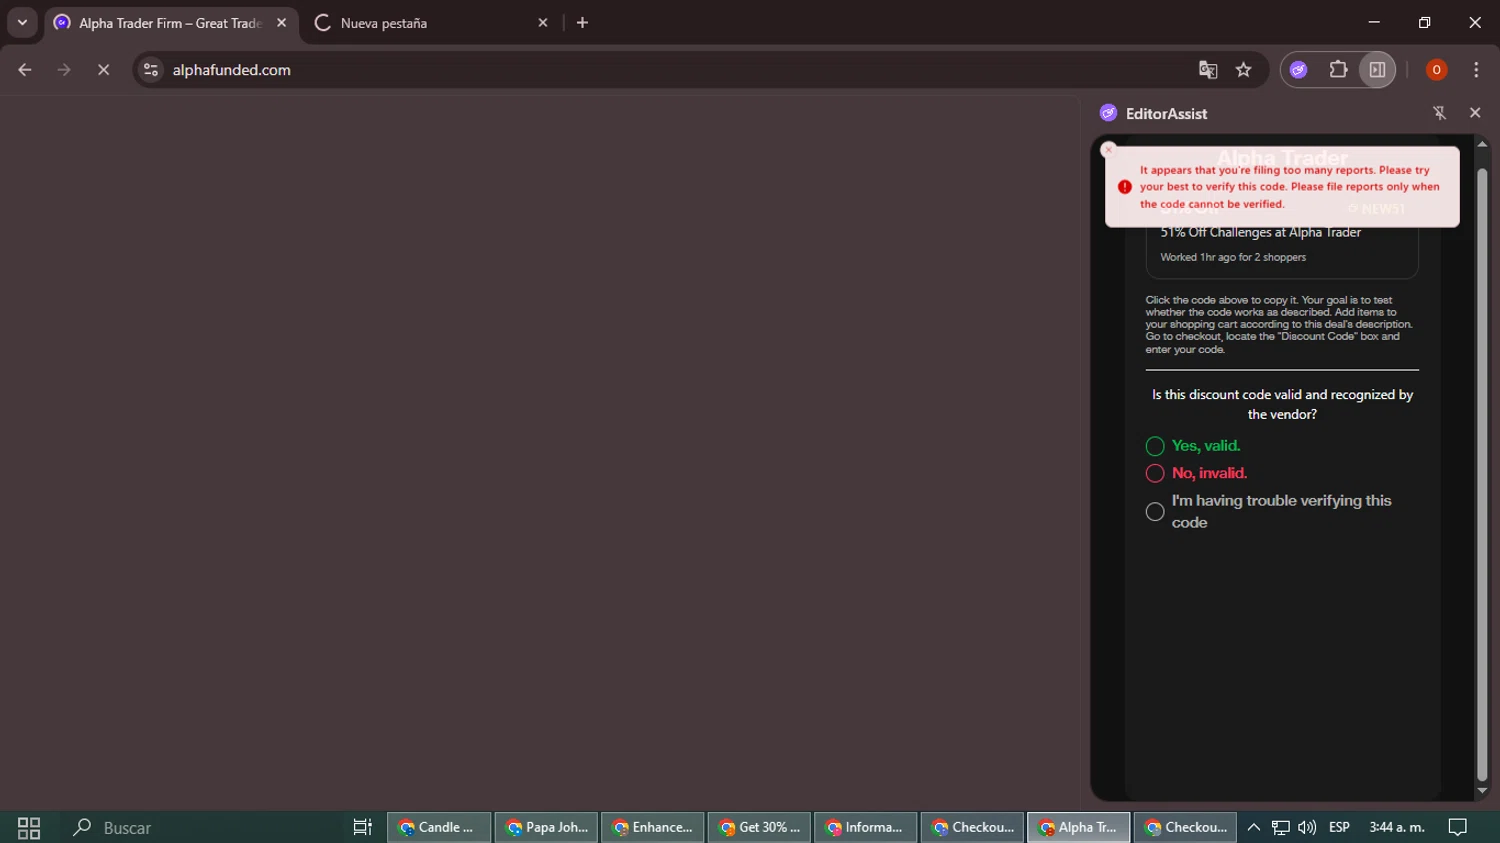Click 'Worked 1hr ago for 2 shoppers' text
Screen dimensions: 1500x843
[x=1233, y=257]
